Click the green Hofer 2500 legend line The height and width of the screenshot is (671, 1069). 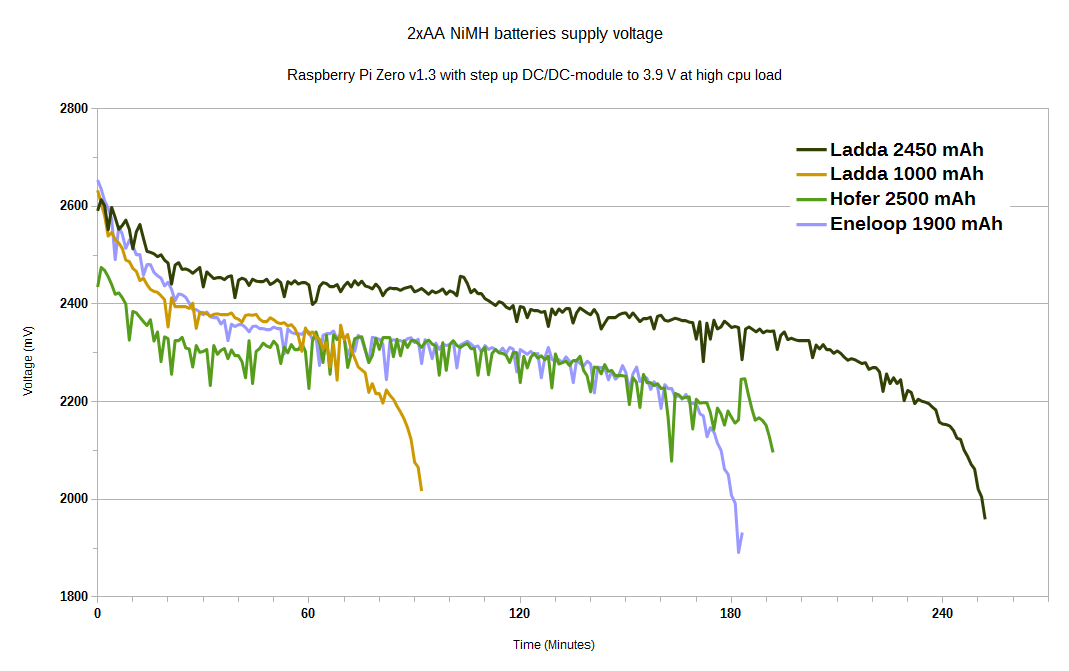[x=811, y=199]
